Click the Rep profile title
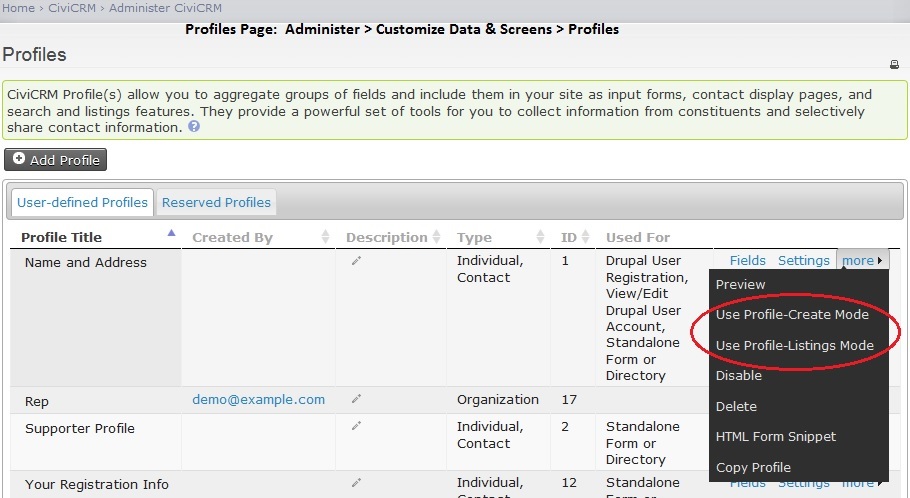The image size is (910, 498). 37,402
